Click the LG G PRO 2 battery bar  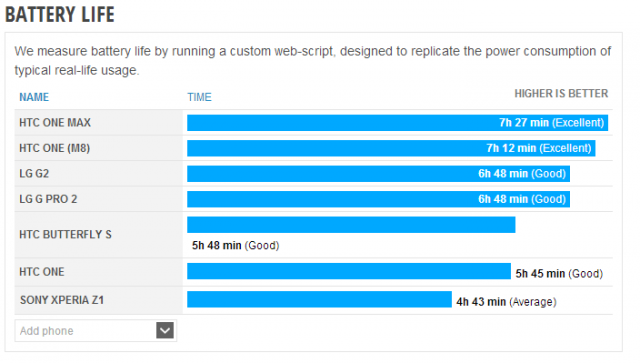pyautogui.click(x=378, y=199)
